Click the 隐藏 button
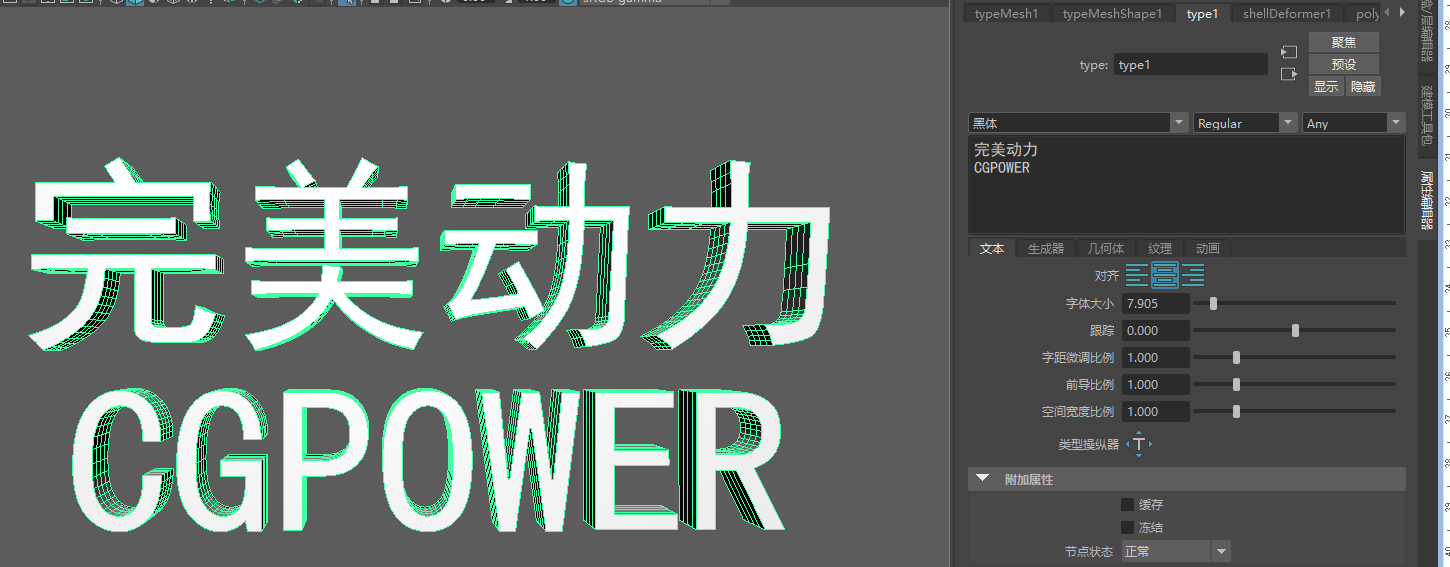Image resolution: width=1450 pixels, height=567 pixels. 1363,86
